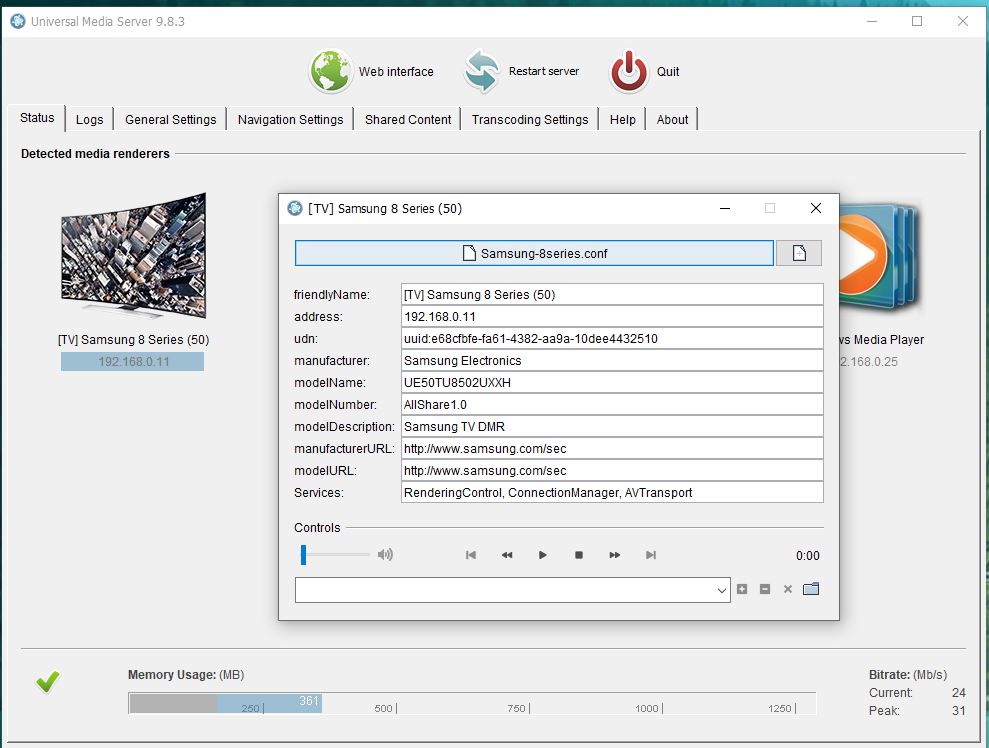Switch to the Transcoding Settings tab
The height and width of the screenshot is (748, 989).
coord(530,119)
